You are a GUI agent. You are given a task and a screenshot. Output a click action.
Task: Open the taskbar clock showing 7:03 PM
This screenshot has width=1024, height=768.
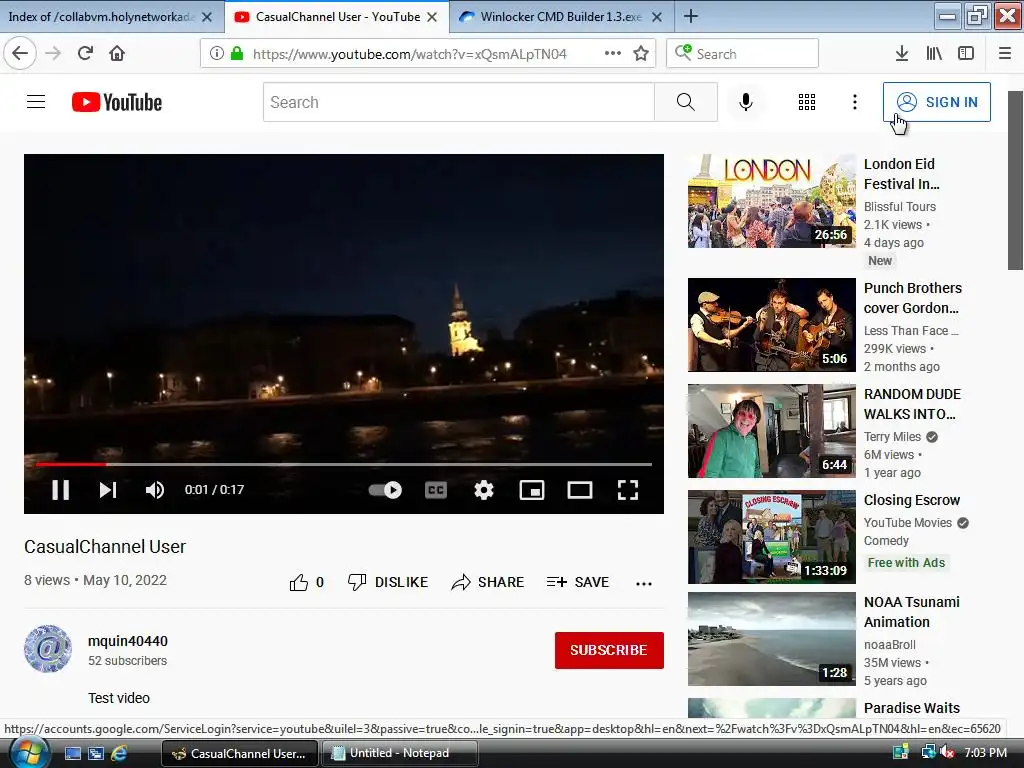pos(985,753)
